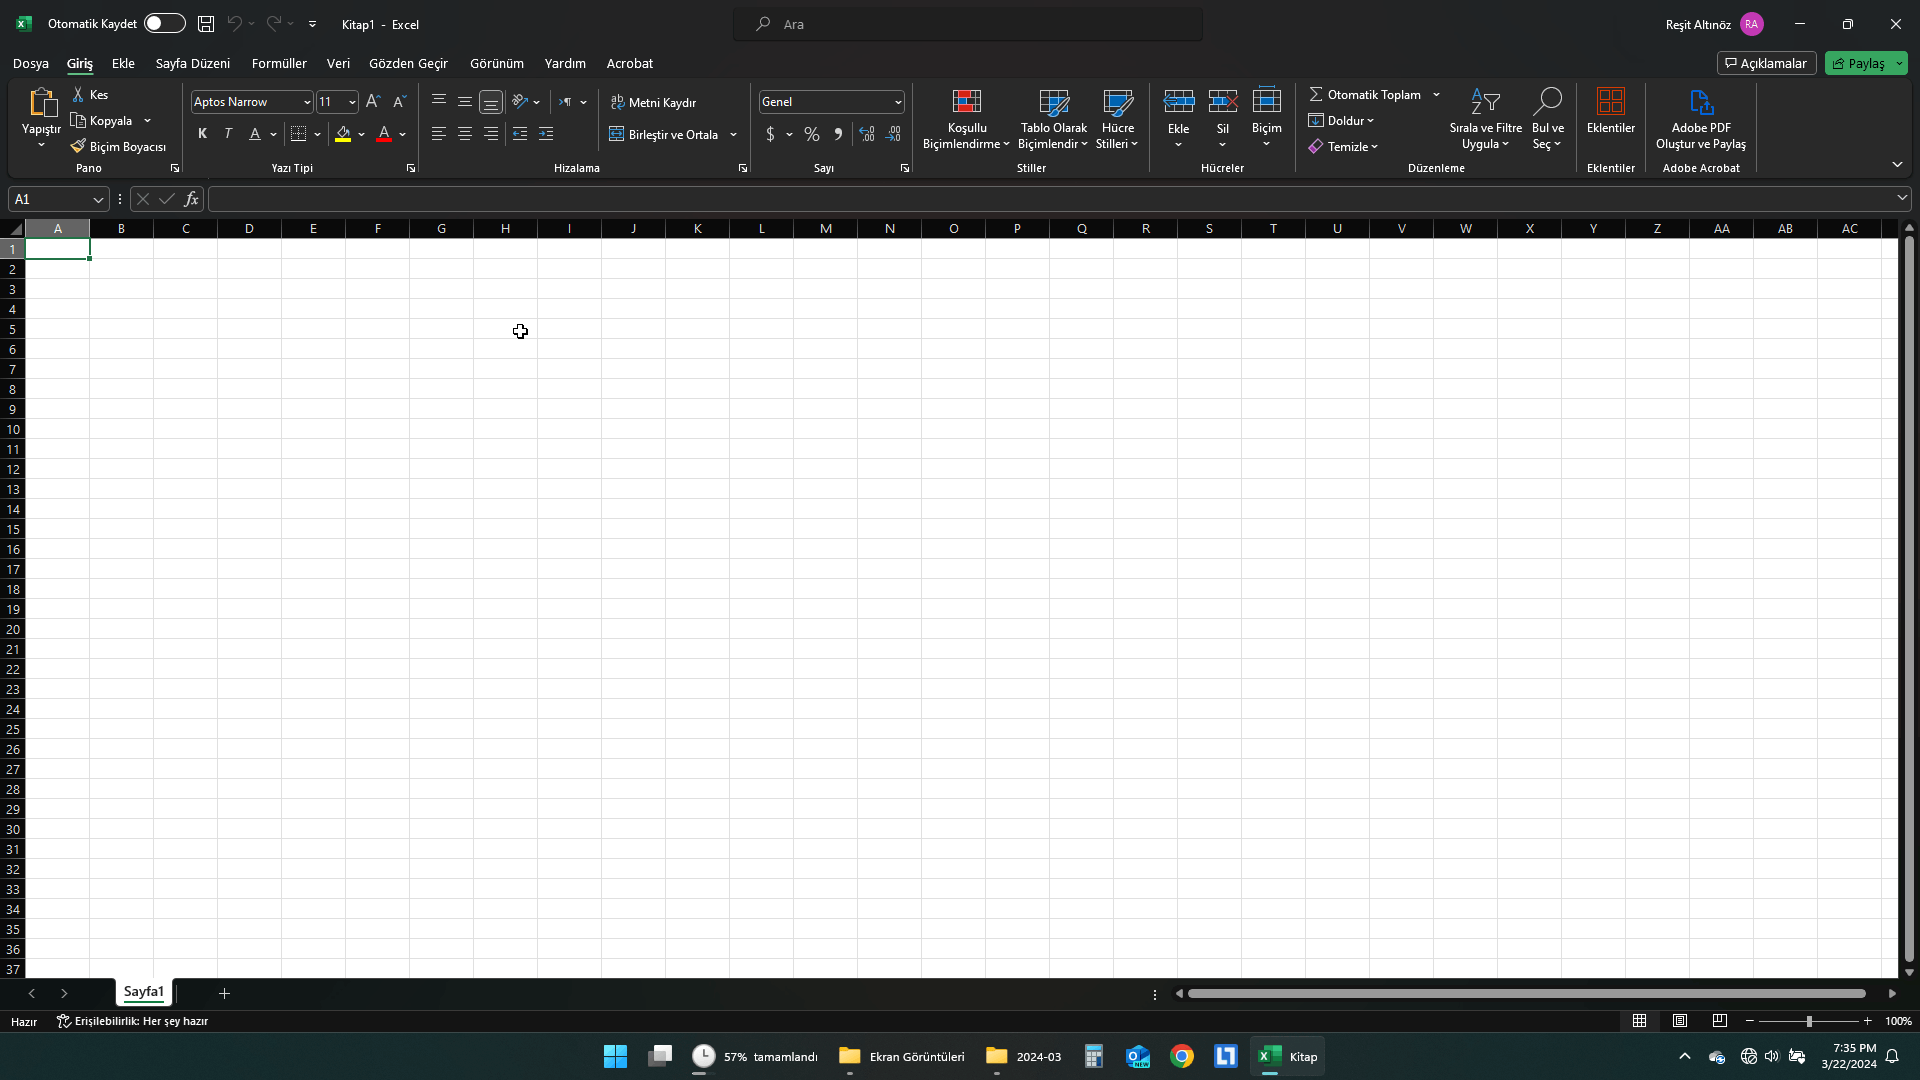Add a new sheet with plus button
The height and width of the screenshot is (1080, 1920).
(224, 993)
